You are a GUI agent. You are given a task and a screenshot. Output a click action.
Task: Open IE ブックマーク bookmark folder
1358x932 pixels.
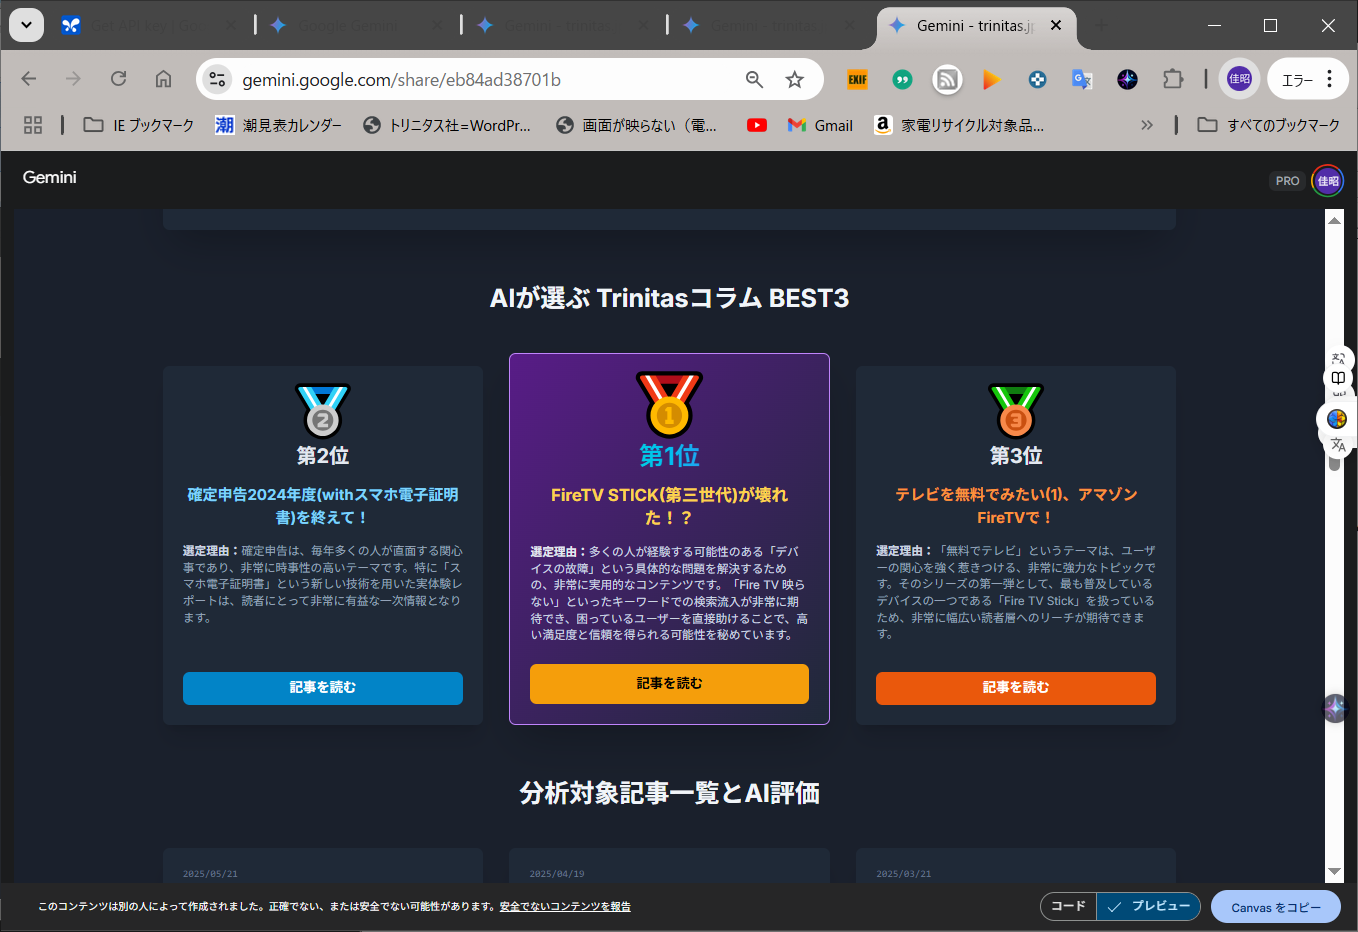(138, 125)
